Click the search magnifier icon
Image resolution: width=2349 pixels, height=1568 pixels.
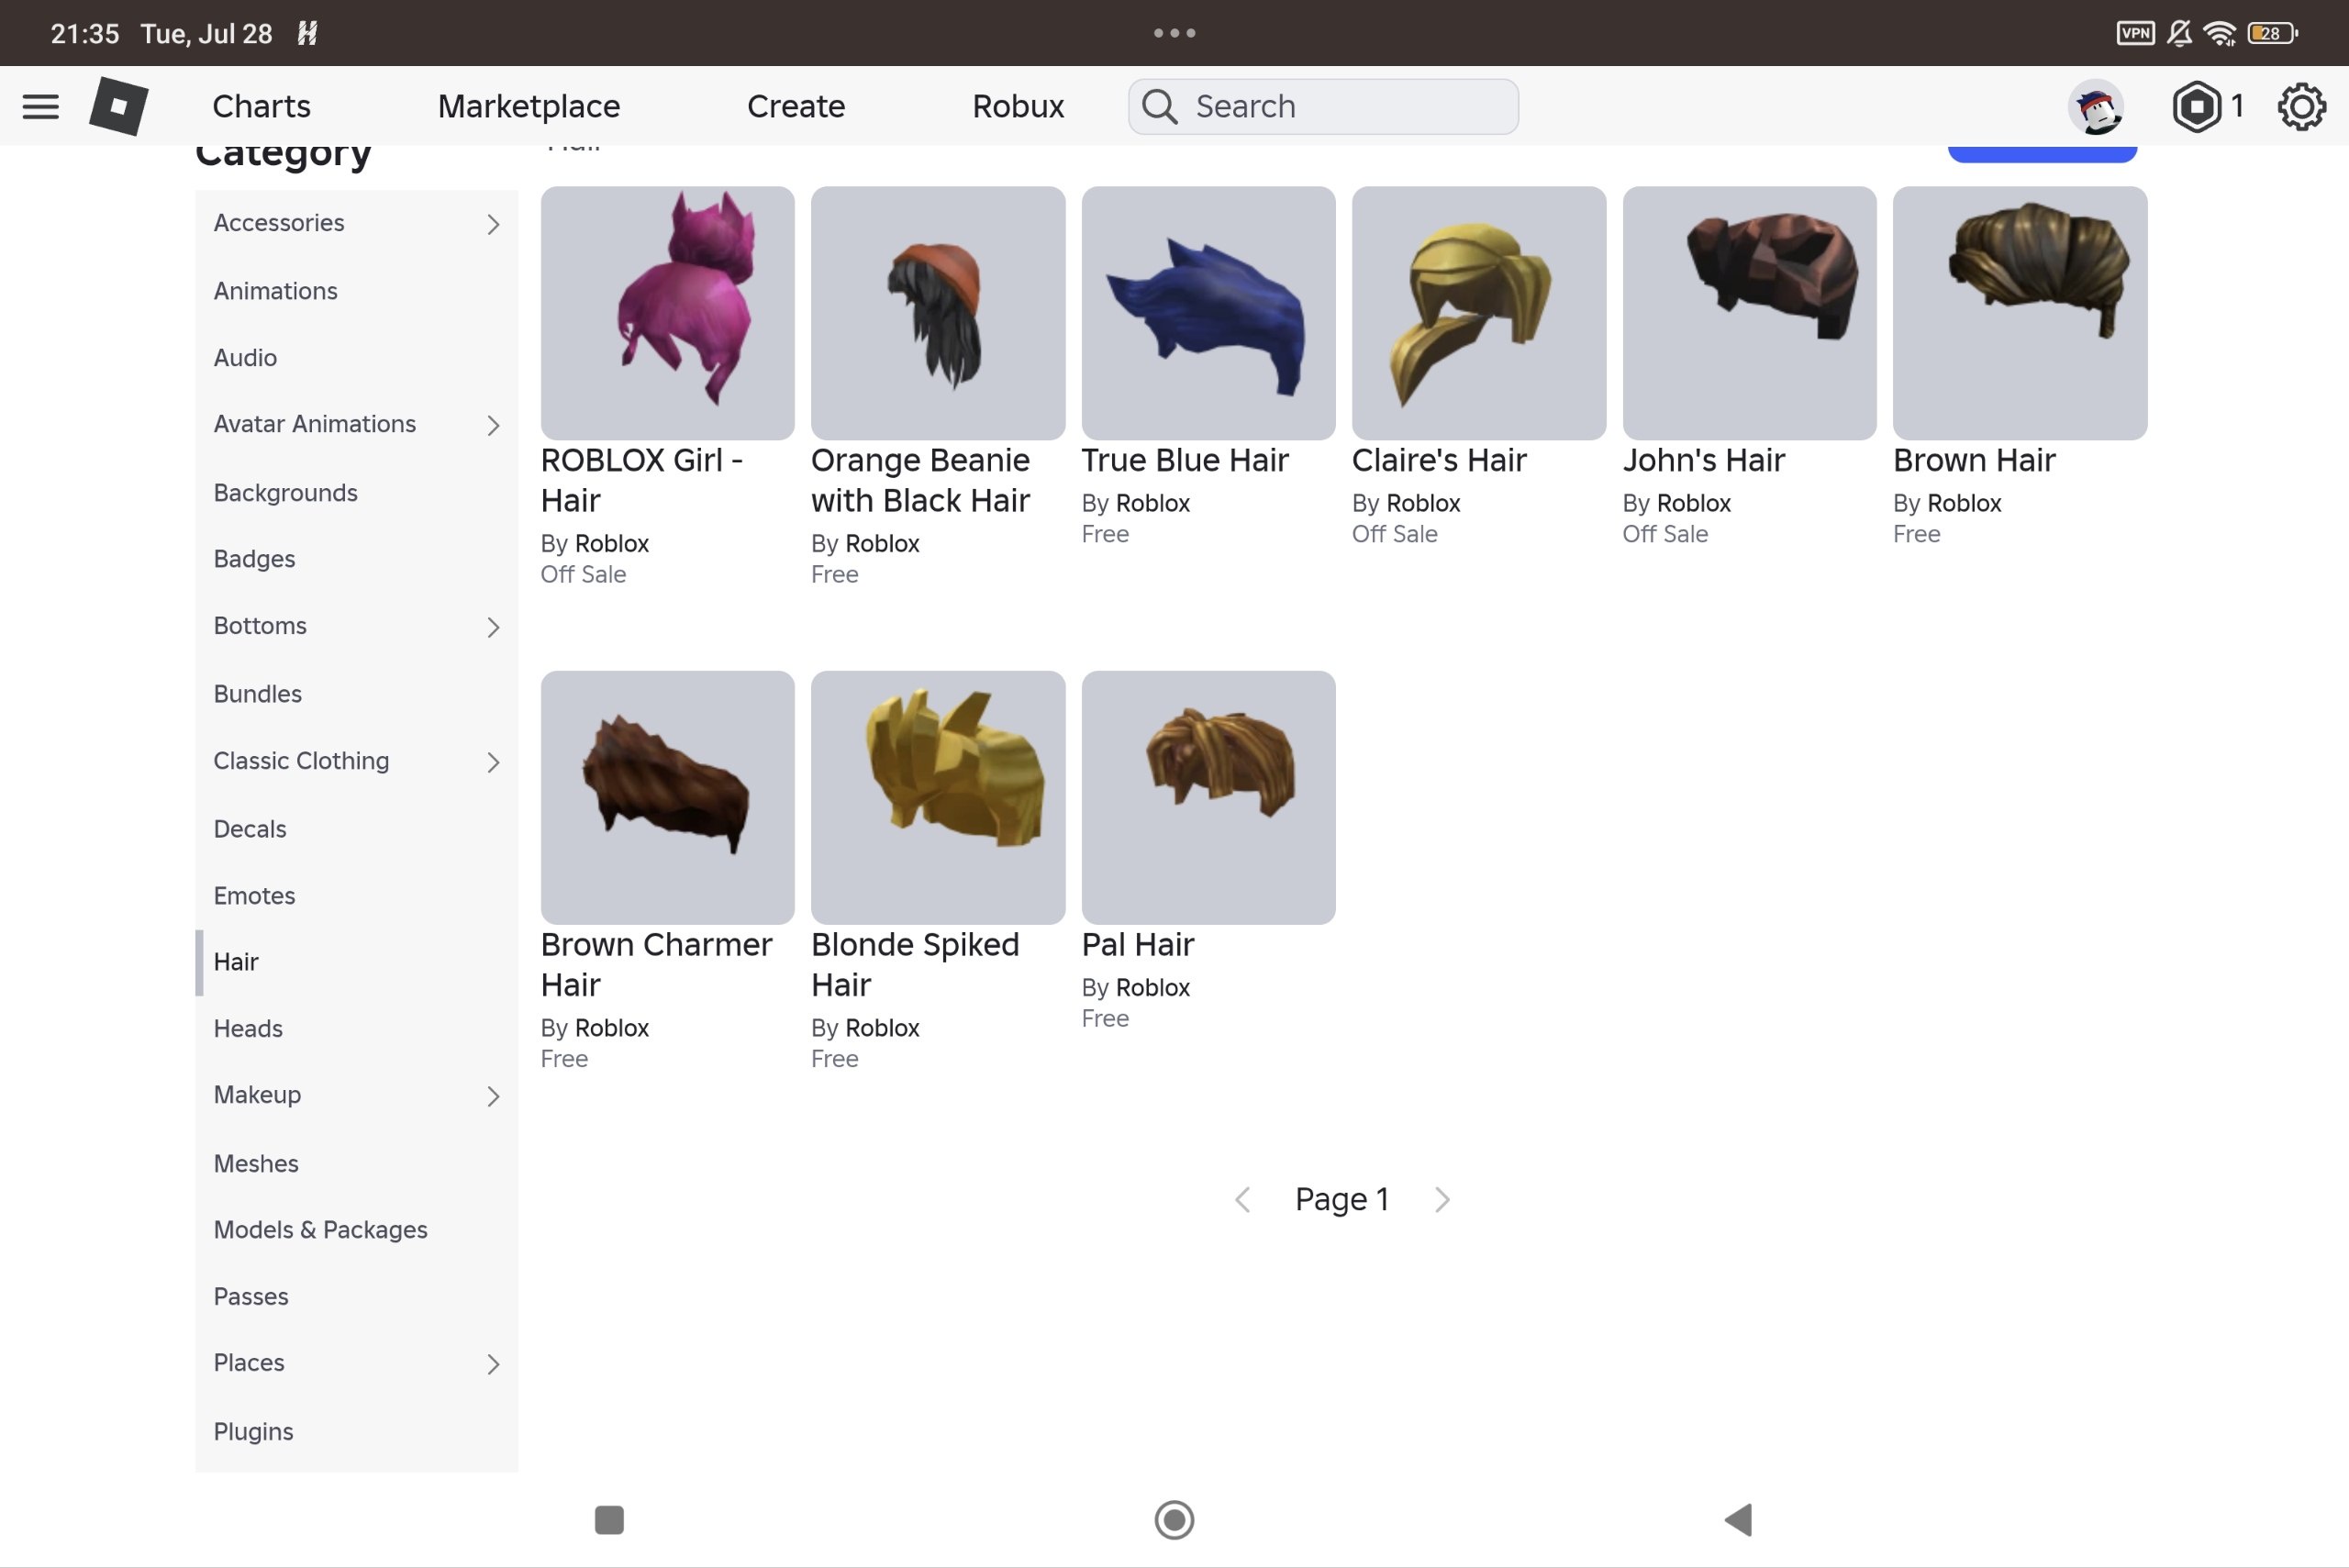point(1160,106)
